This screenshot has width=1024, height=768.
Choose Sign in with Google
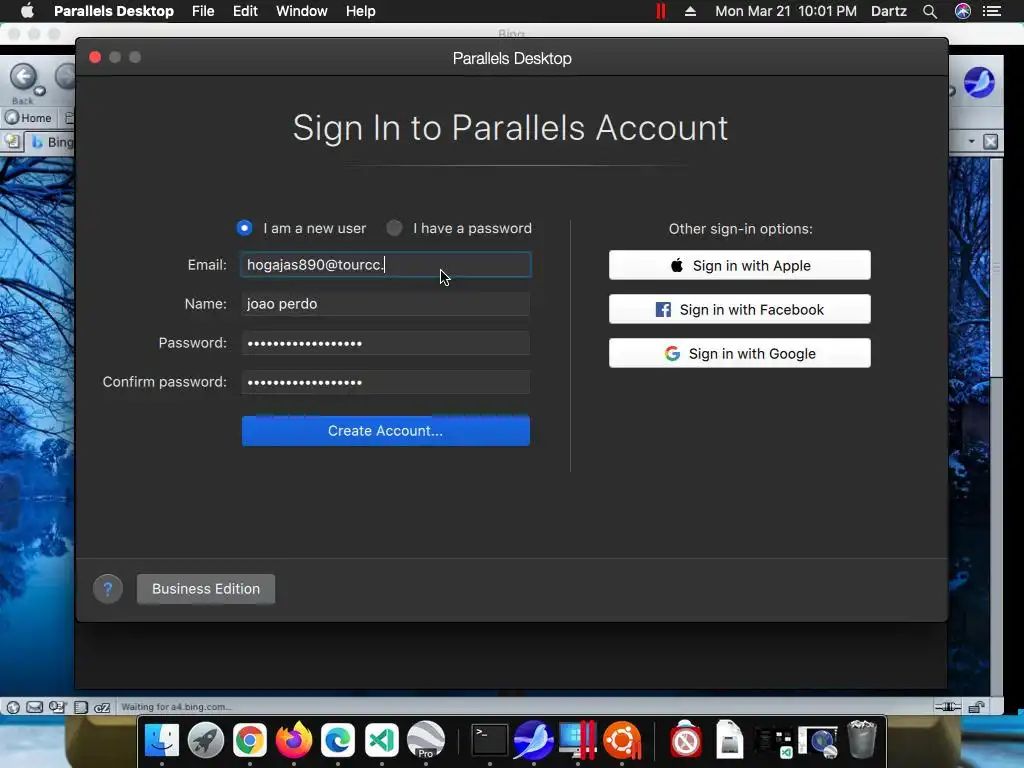[739, 353]
